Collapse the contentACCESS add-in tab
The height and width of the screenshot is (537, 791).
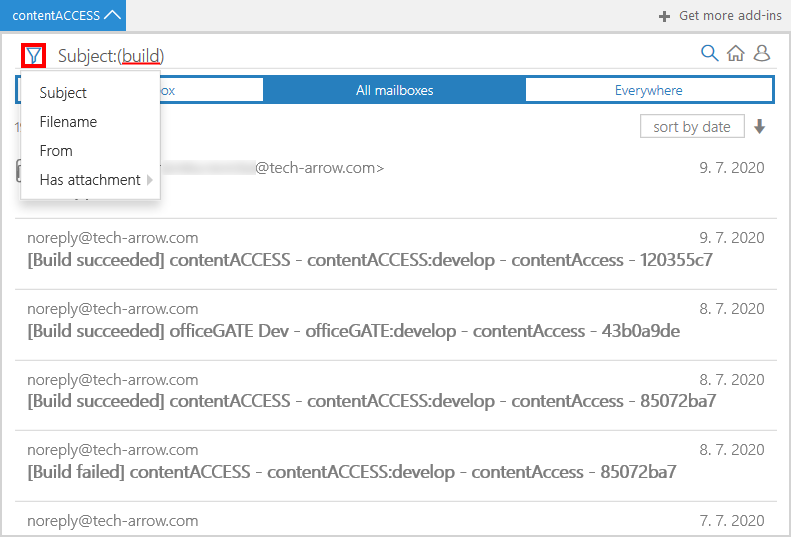tap(63, 16)
